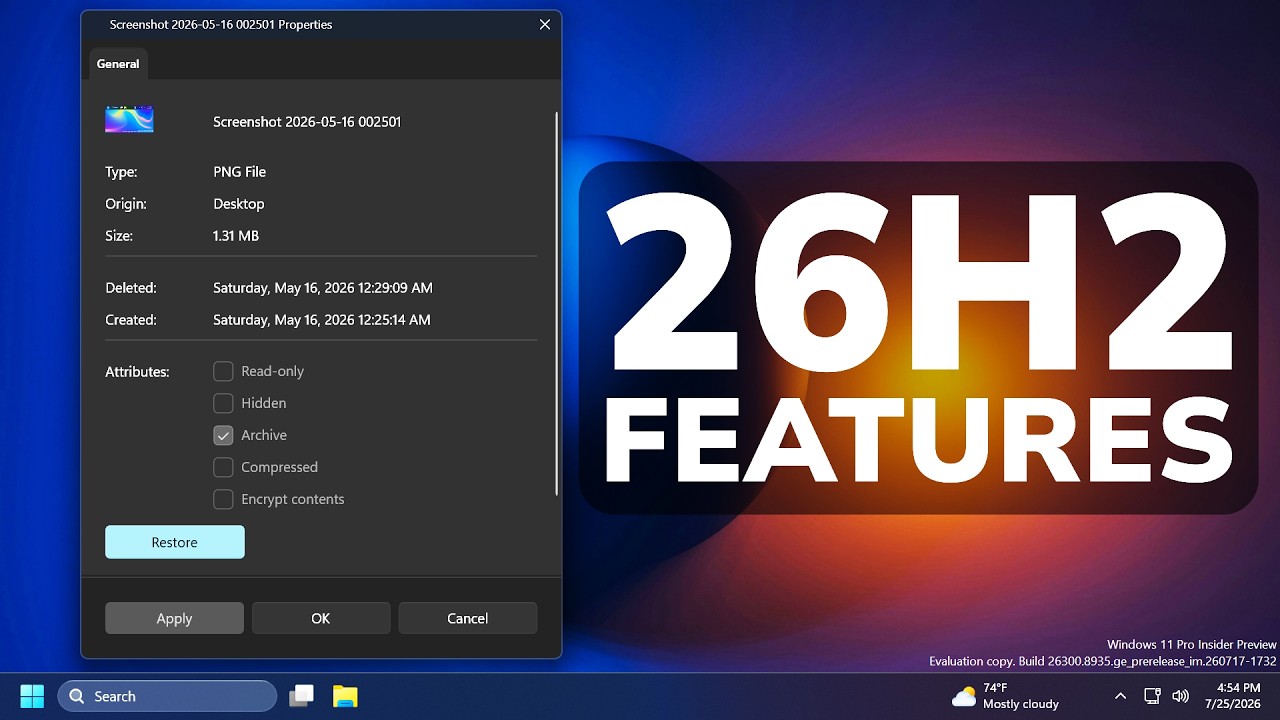Image resolution: width=1280 pixels, height=720 pixels.
Task: Select the General tab
Action: tap(118, 63)
